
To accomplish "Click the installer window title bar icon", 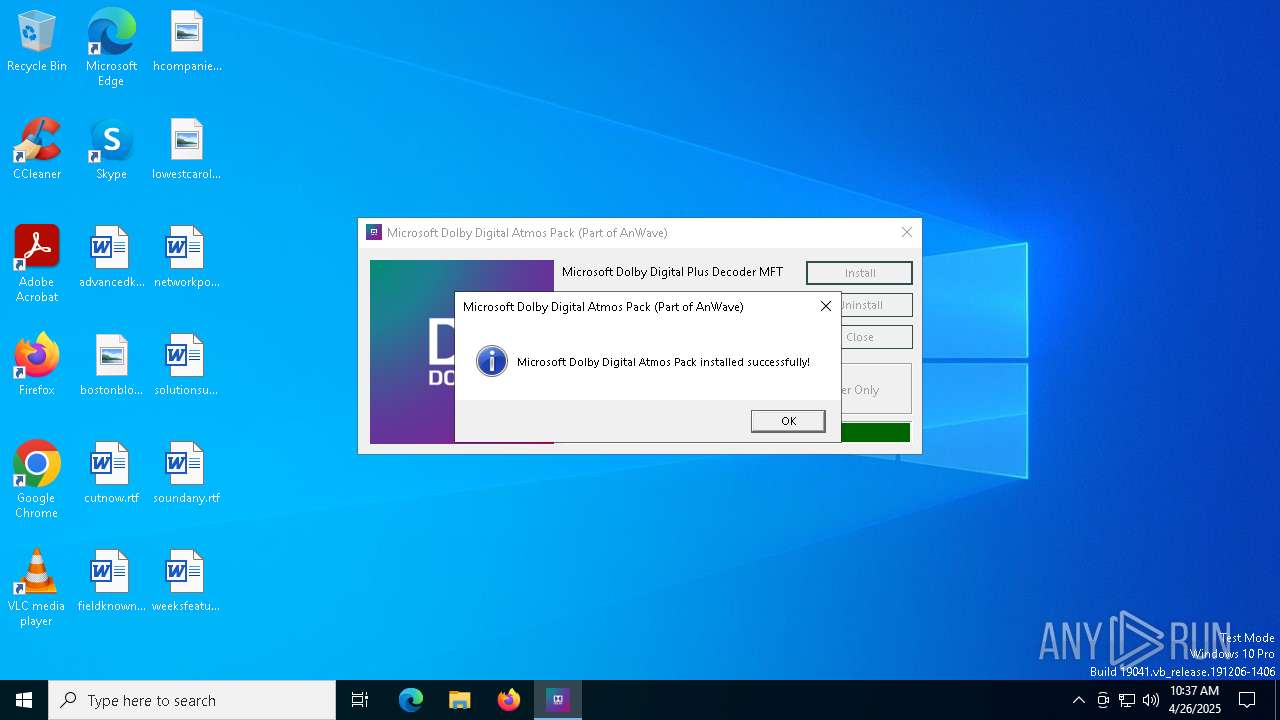I will coord(374,232).
